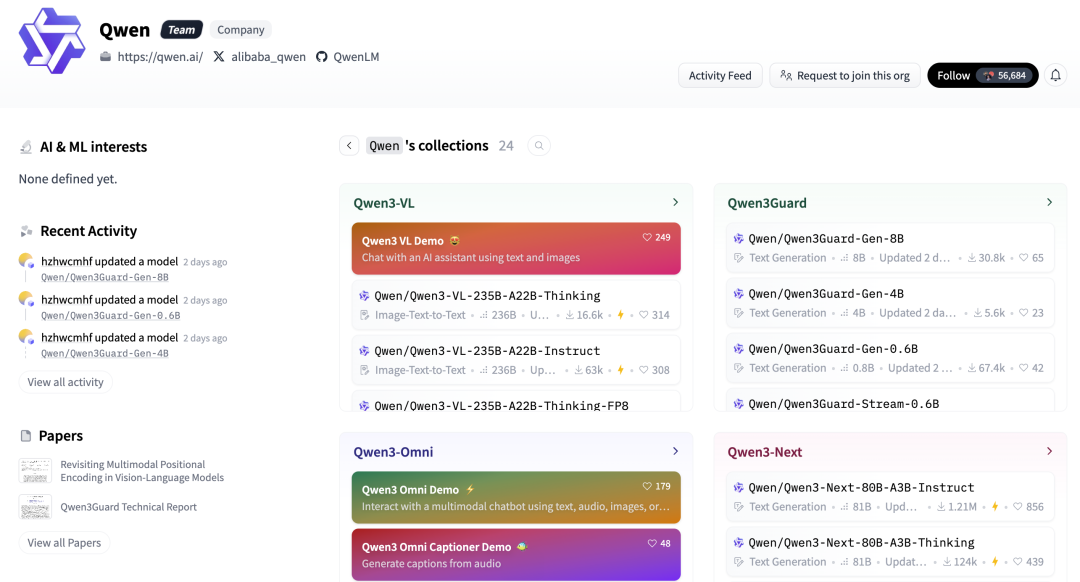Click Text Generation tag icon of Qwen3Guard-Gen-8B
The width and height of the screenshot is (1080, 582).
click(738, 258)
